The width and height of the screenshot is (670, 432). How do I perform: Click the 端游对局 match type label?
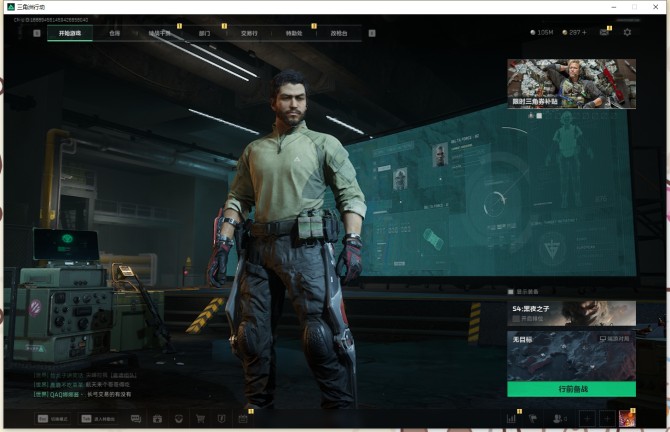614,339
